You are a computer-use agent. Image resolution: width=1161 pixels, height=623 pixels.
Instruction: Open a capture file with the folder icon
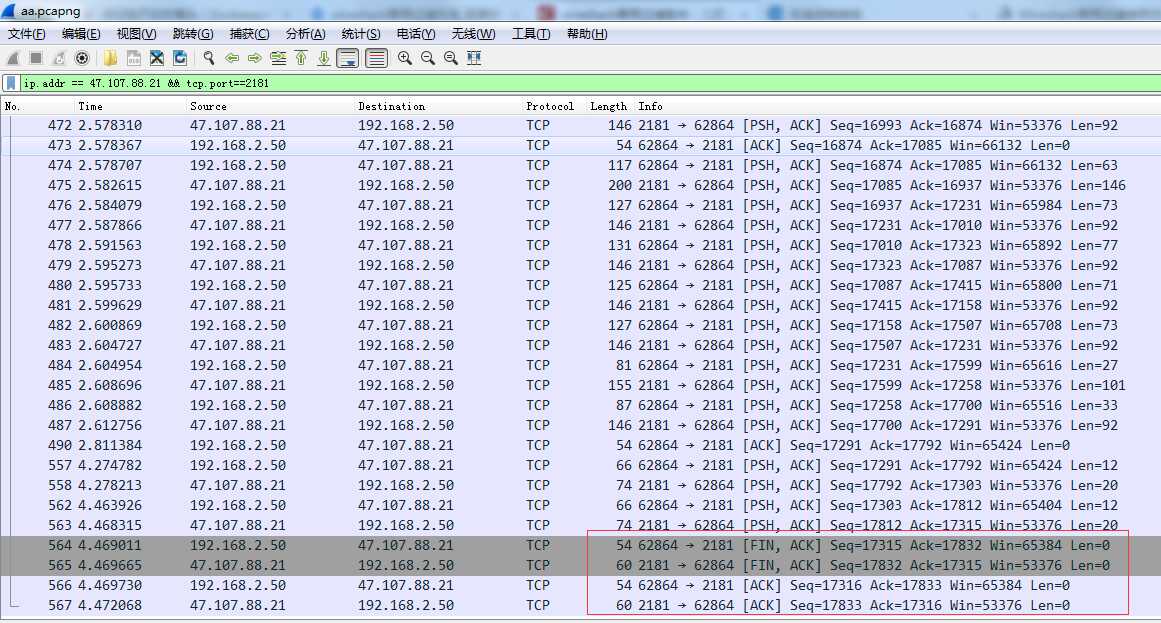(110, 58)
